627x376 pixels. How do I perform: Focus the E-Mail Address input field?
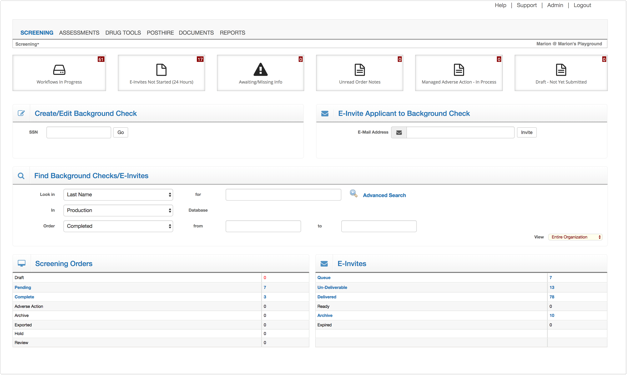(x=460, y=132)
